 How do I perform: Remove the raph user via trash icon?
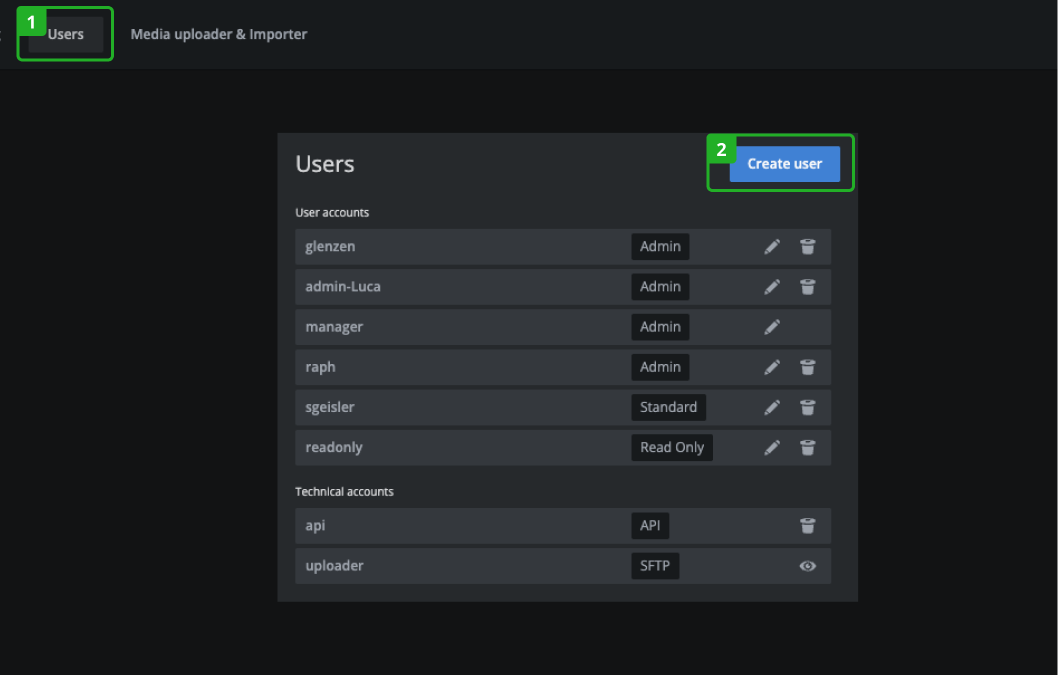click(808, 367)
